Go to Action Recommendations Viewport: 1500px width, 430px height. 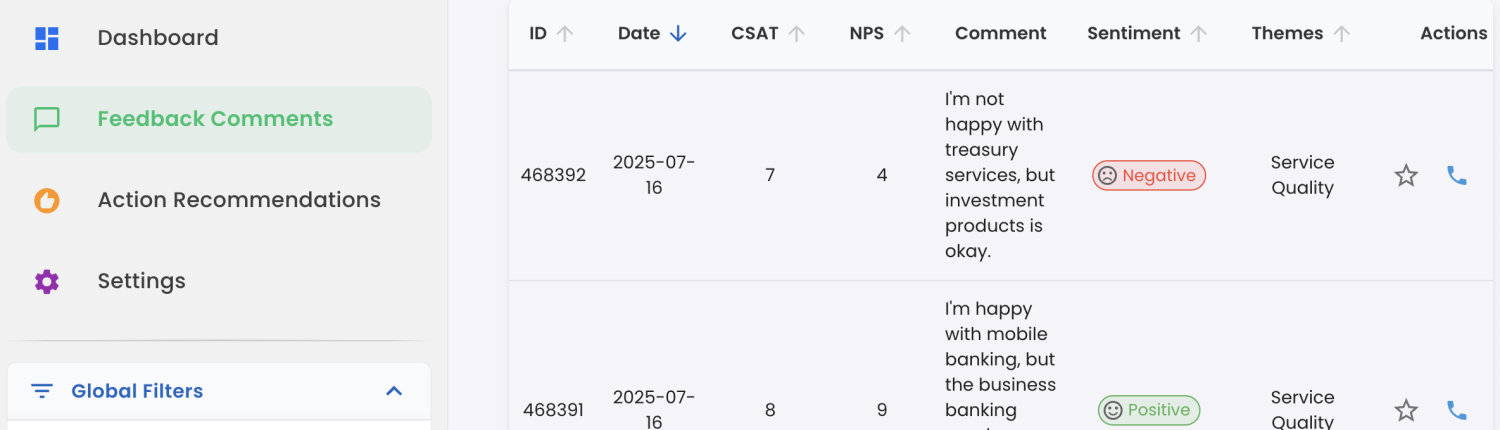click(239, 200)
